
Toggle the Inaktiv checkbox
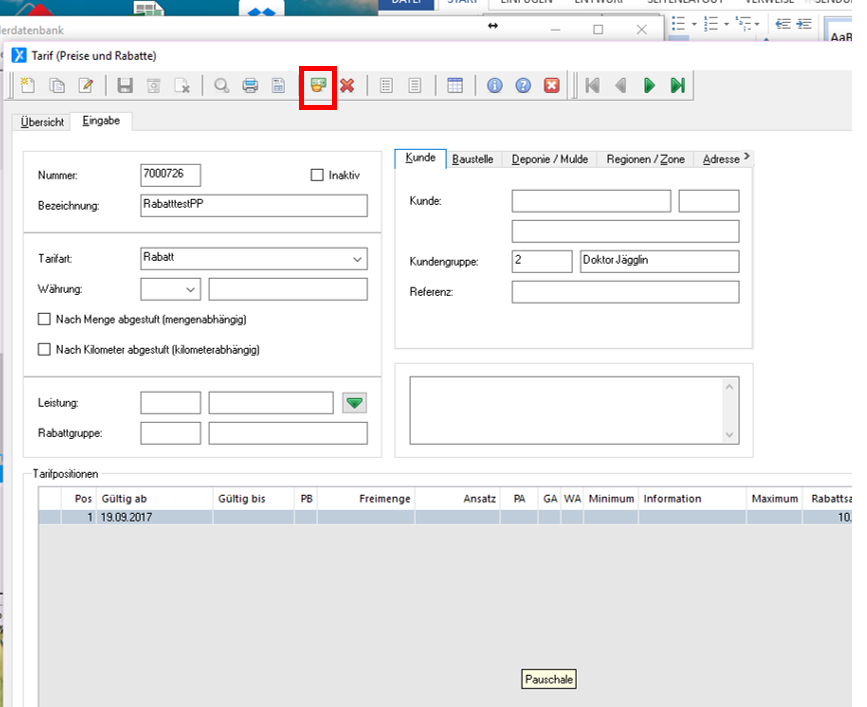(x=318, y=175)
